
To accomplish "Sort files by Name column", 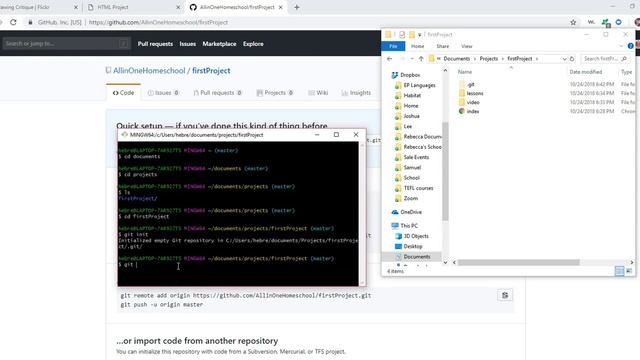I will pos(465,72).
